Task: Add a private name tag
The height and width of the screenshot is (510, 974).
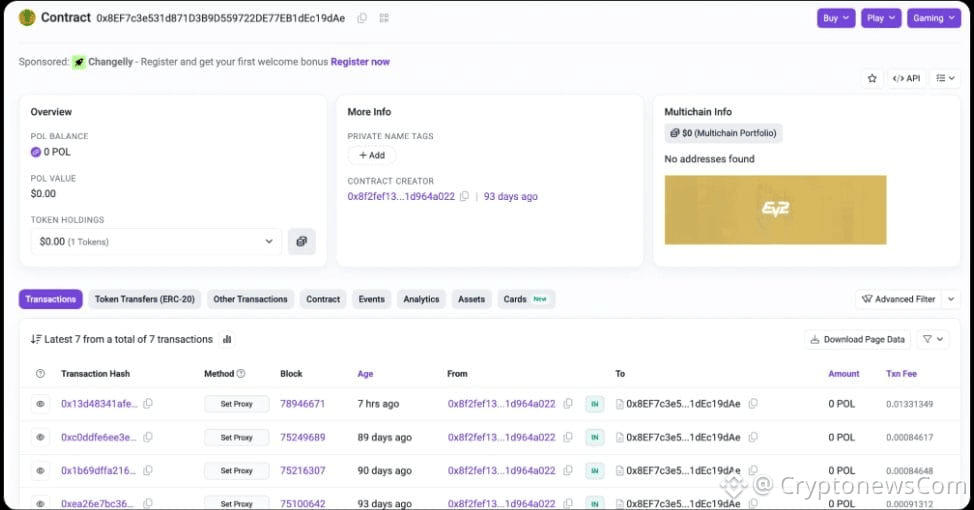Action: click(371, 156)
